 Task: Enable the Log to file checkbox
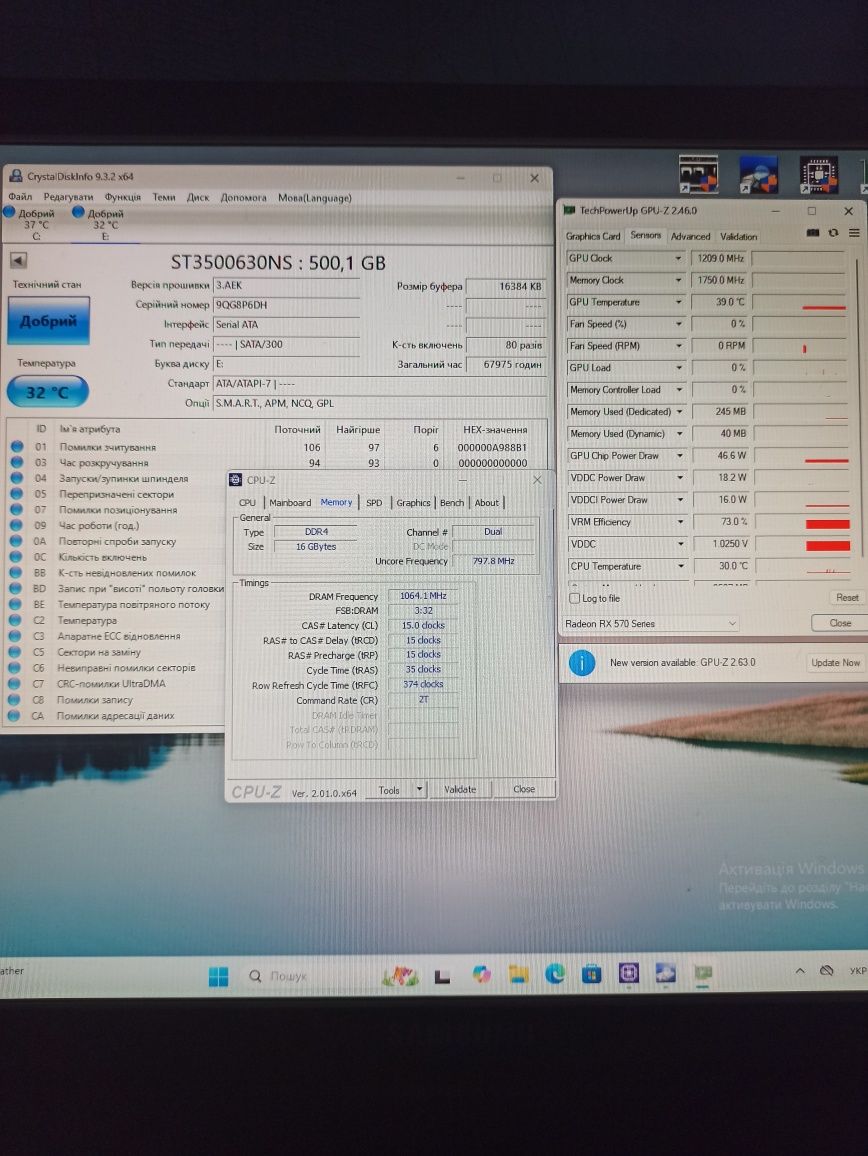[574, 599]
